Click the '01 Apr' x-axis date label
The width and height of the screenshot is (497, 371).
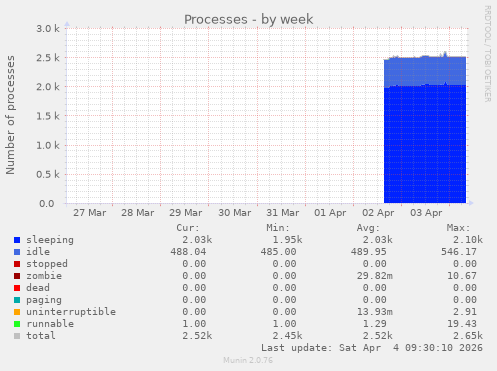pyautogui.click(x=330, y=213)
